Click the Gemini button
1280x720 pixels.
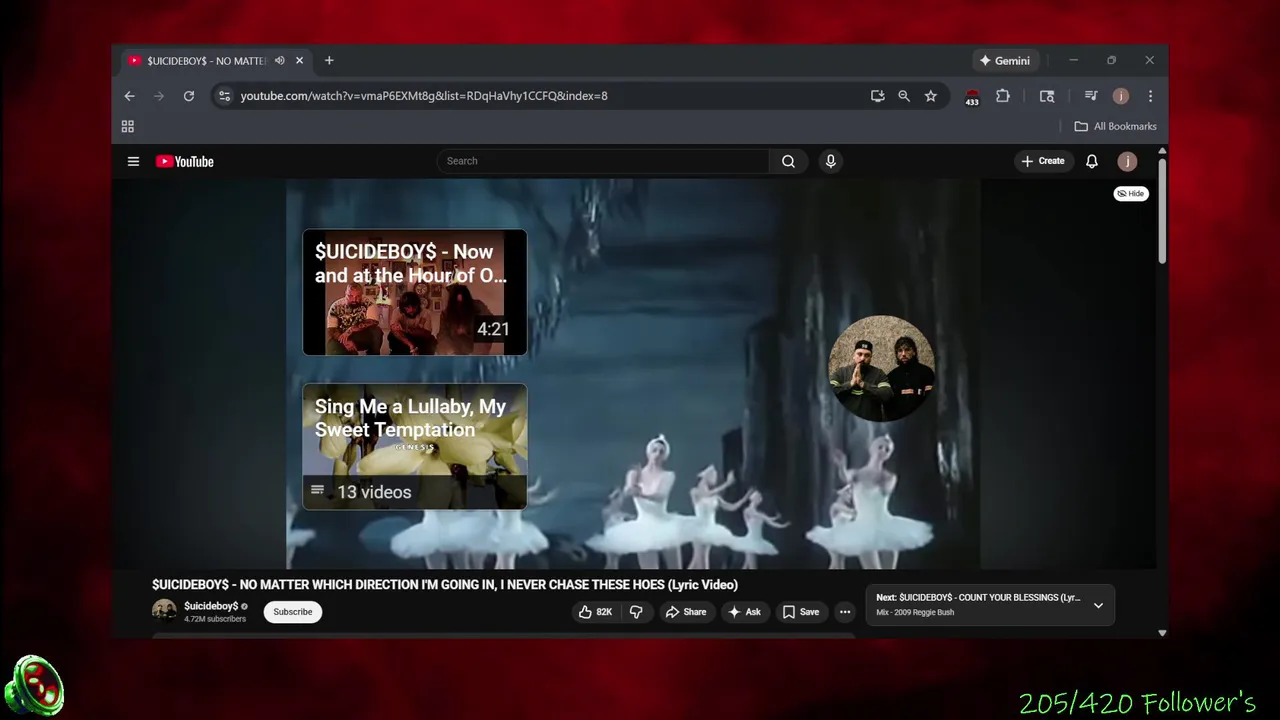pyautogui.click(x=1004, y=61)
